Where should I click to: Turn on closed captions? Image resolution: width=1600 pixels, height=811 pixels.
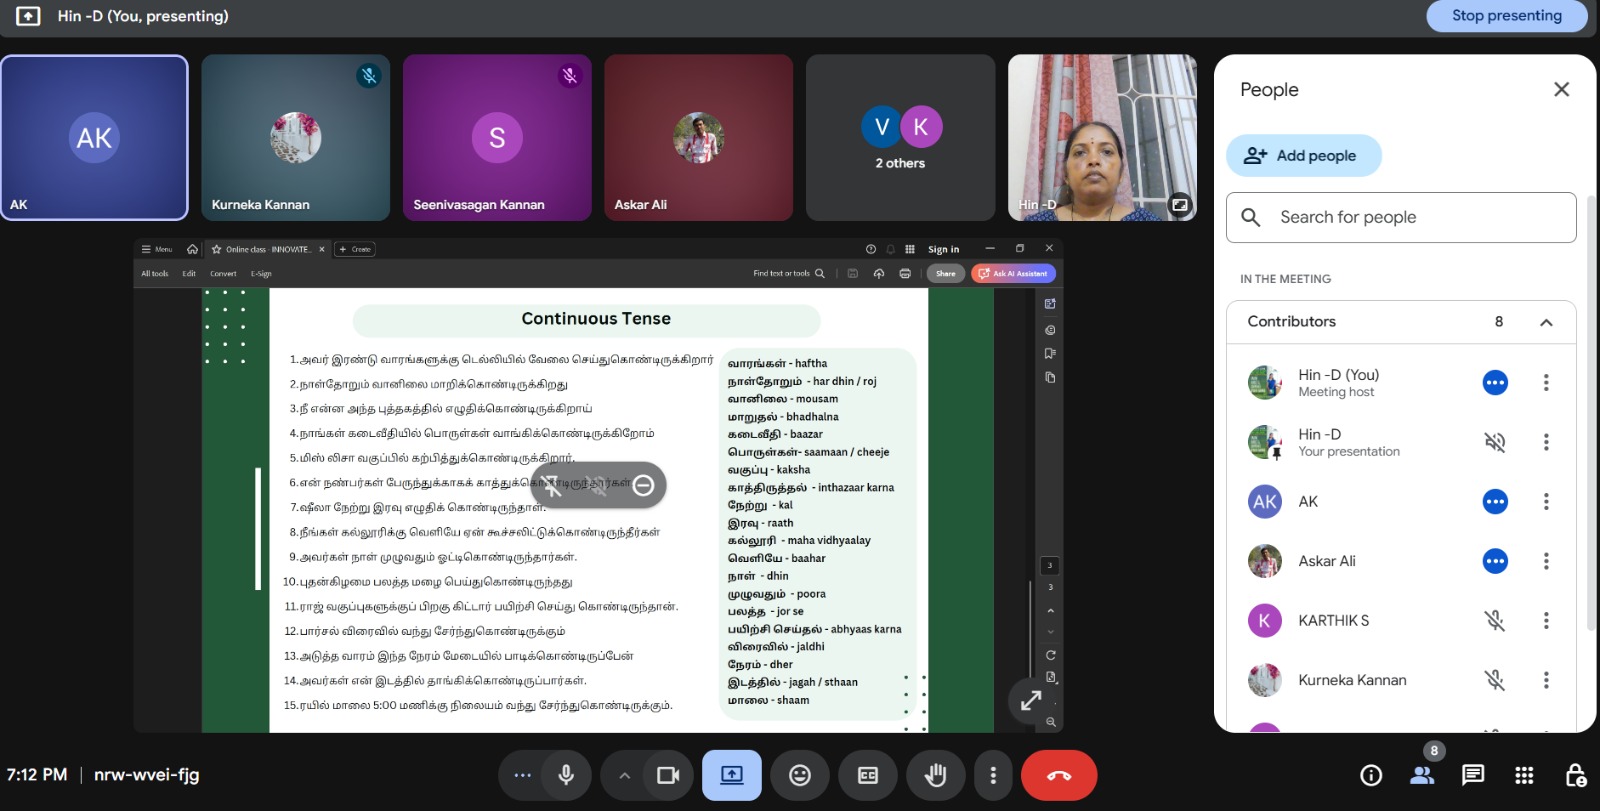coord(867,775)
